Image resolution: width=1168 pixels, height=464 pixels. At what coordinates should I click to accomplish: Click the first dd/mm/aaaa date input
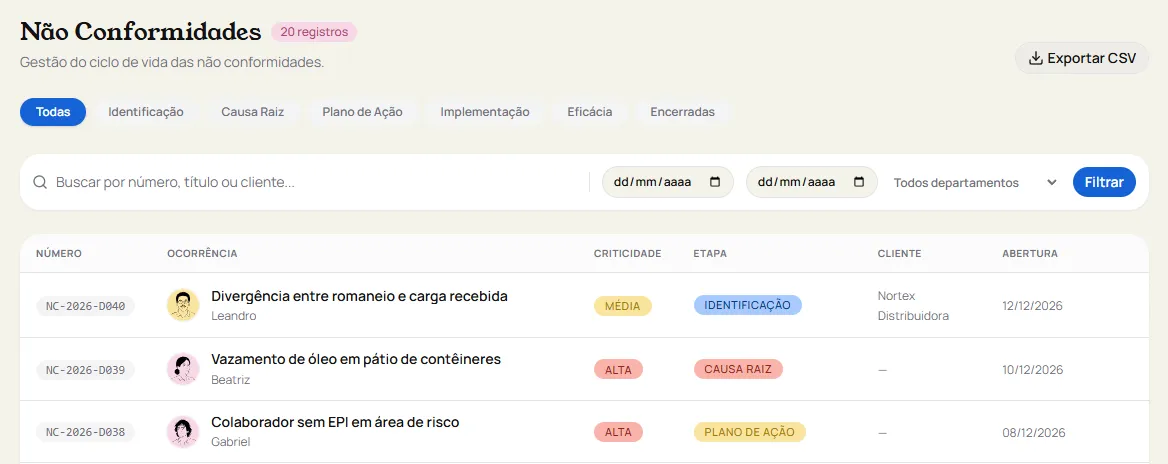[667, 182]
